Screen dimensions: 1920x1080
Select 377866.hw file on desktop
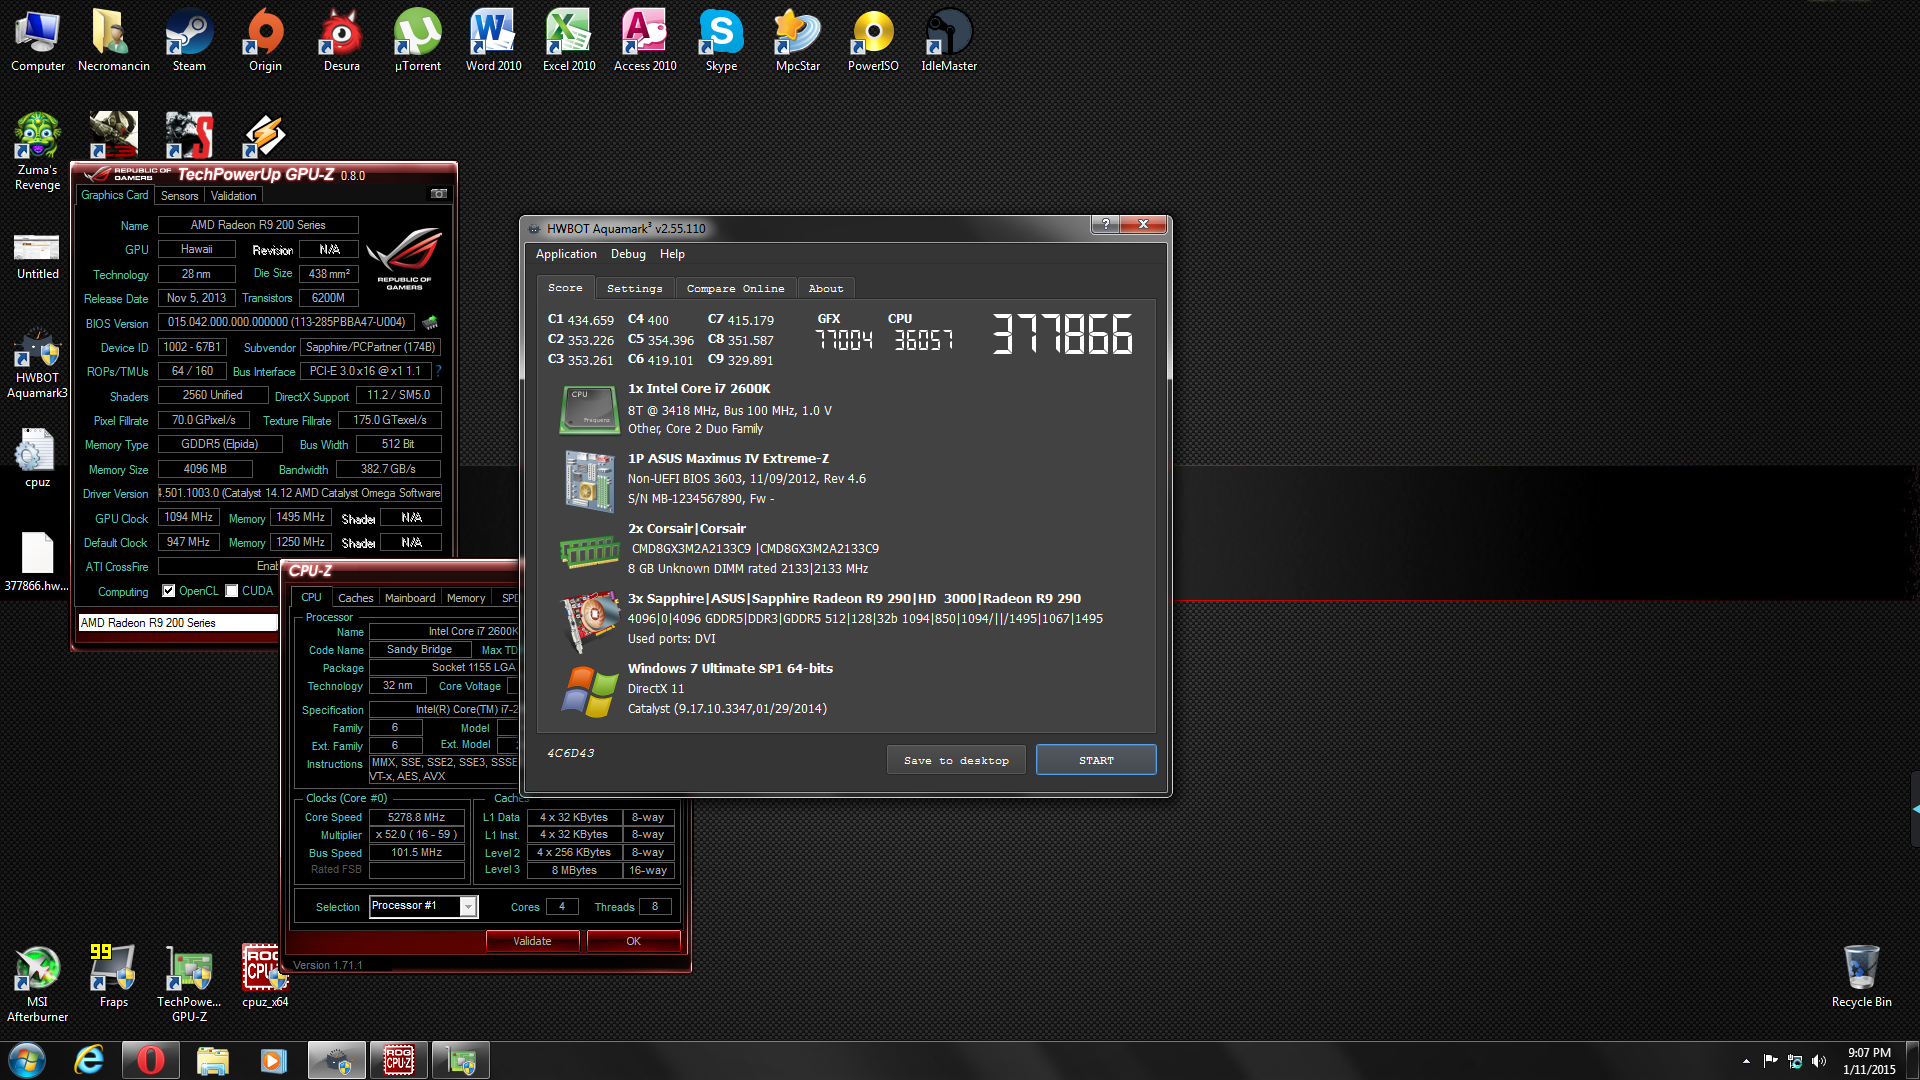coord(37,561)
